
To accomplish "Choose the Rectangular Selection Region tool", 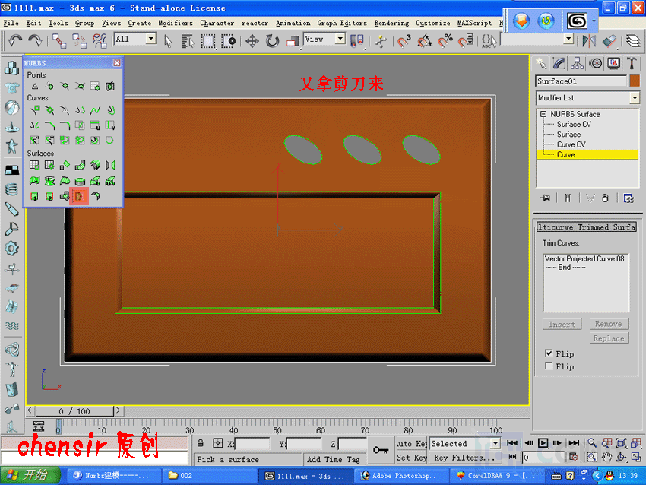I will (x=208, y=41).
